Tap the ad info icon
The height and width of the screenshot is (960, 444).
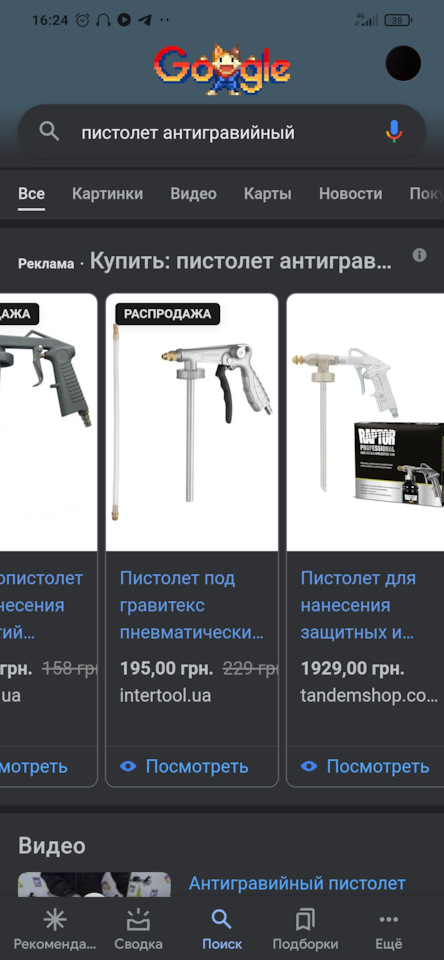click(420, 255)
